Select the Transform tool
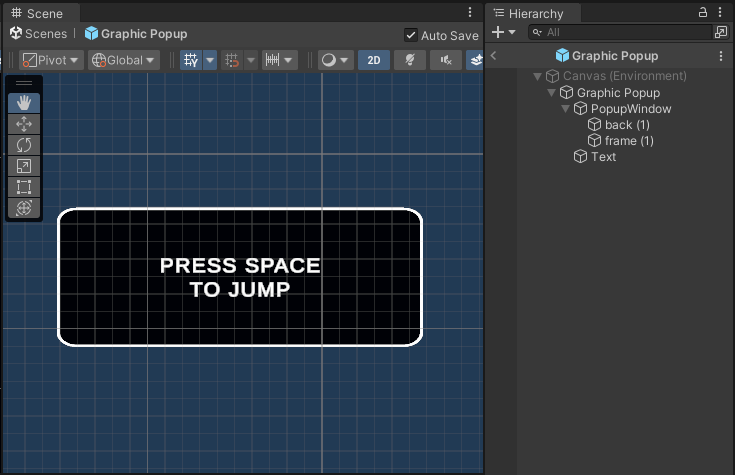Screen dimensions: 735x475 [24, 208]
